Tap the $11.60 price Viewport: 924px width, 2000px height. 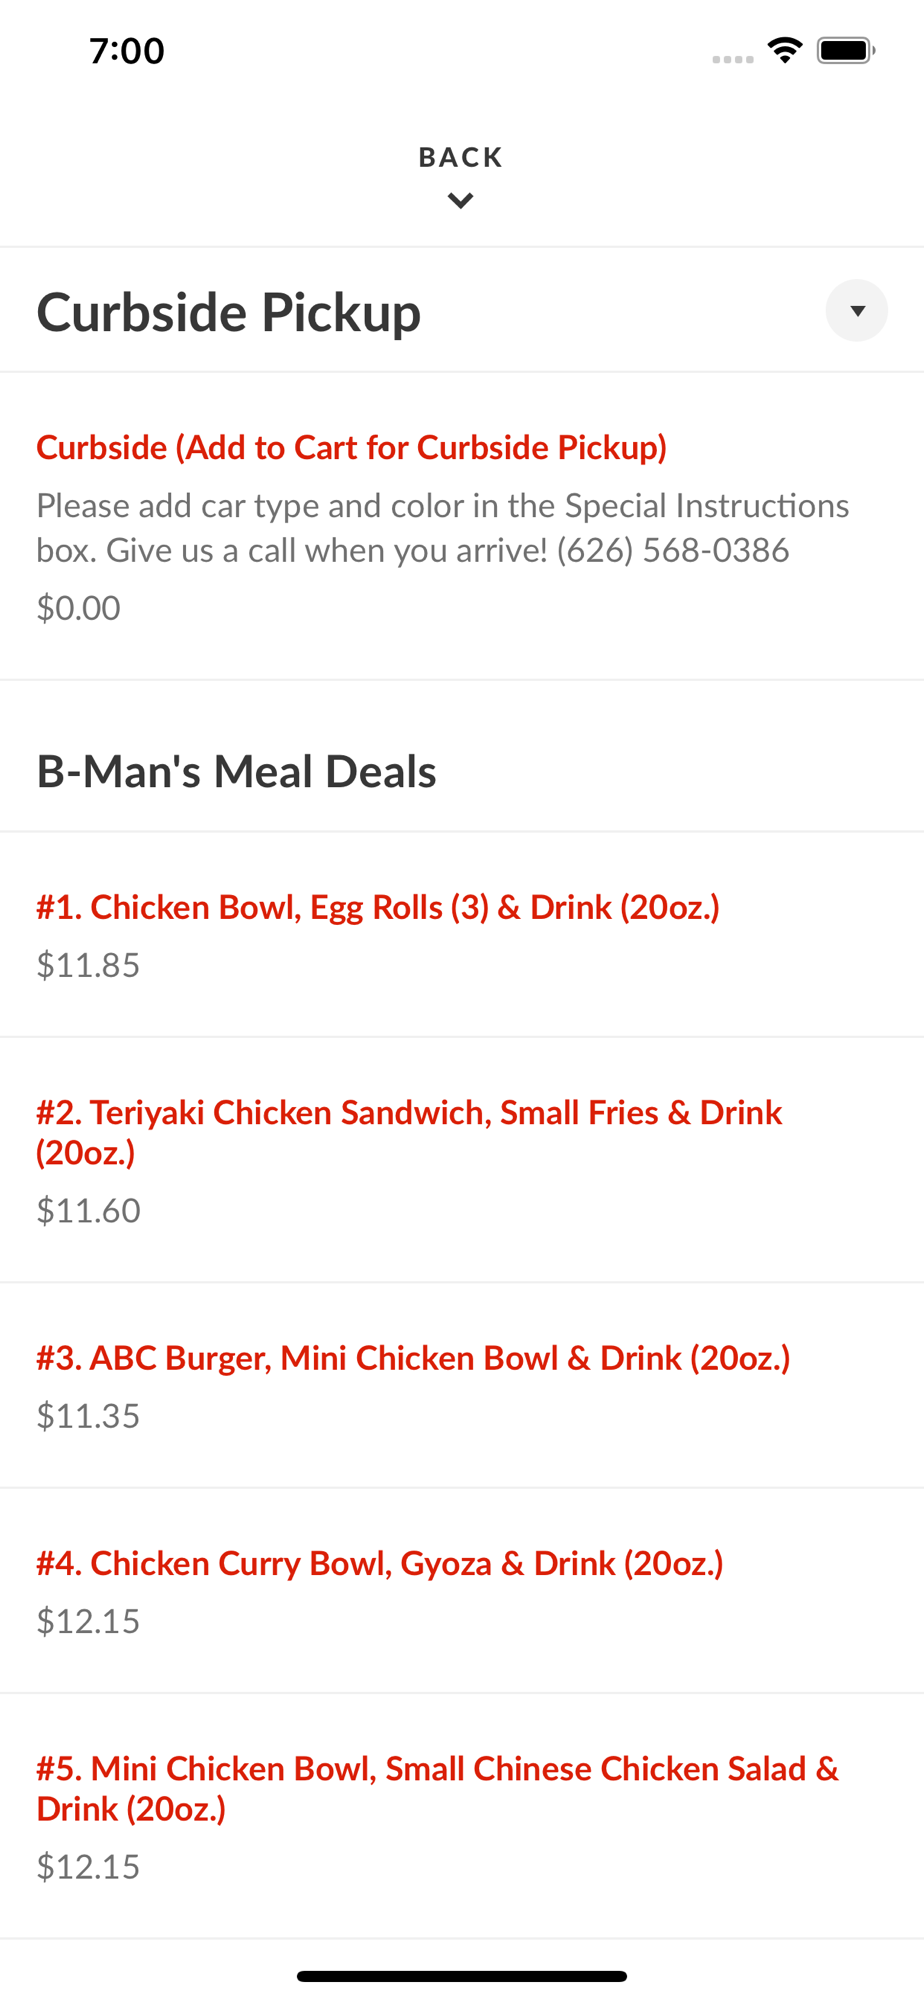point(88,1211)
